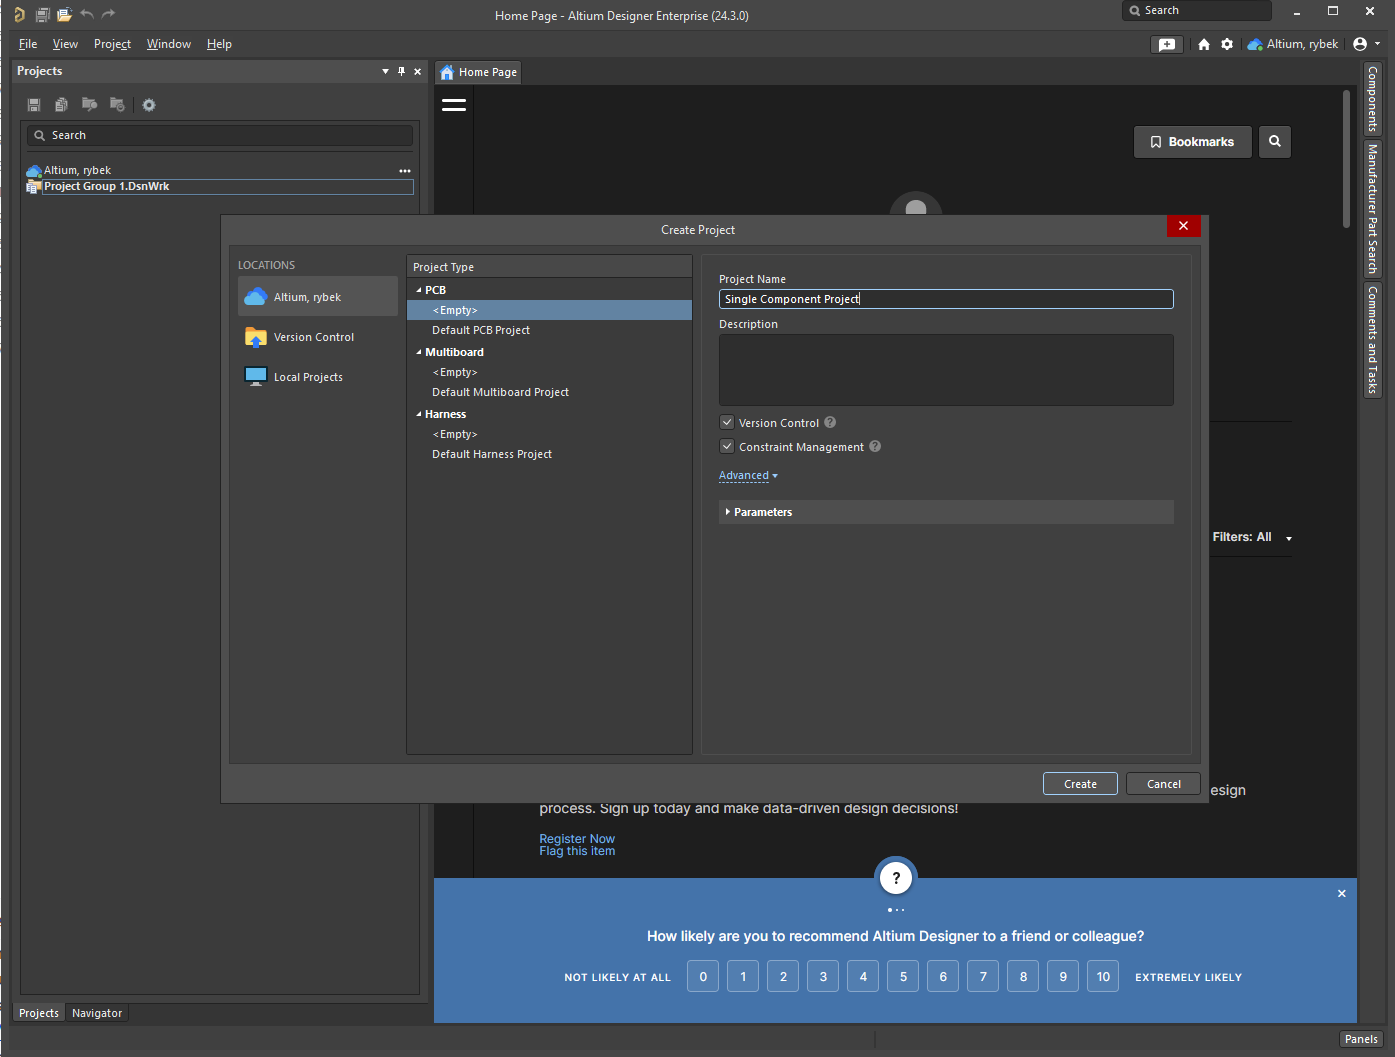The image size is (1395, 1057).
Task: Open the Filters: All dropdown
Action: click(x=1253, y=538)
